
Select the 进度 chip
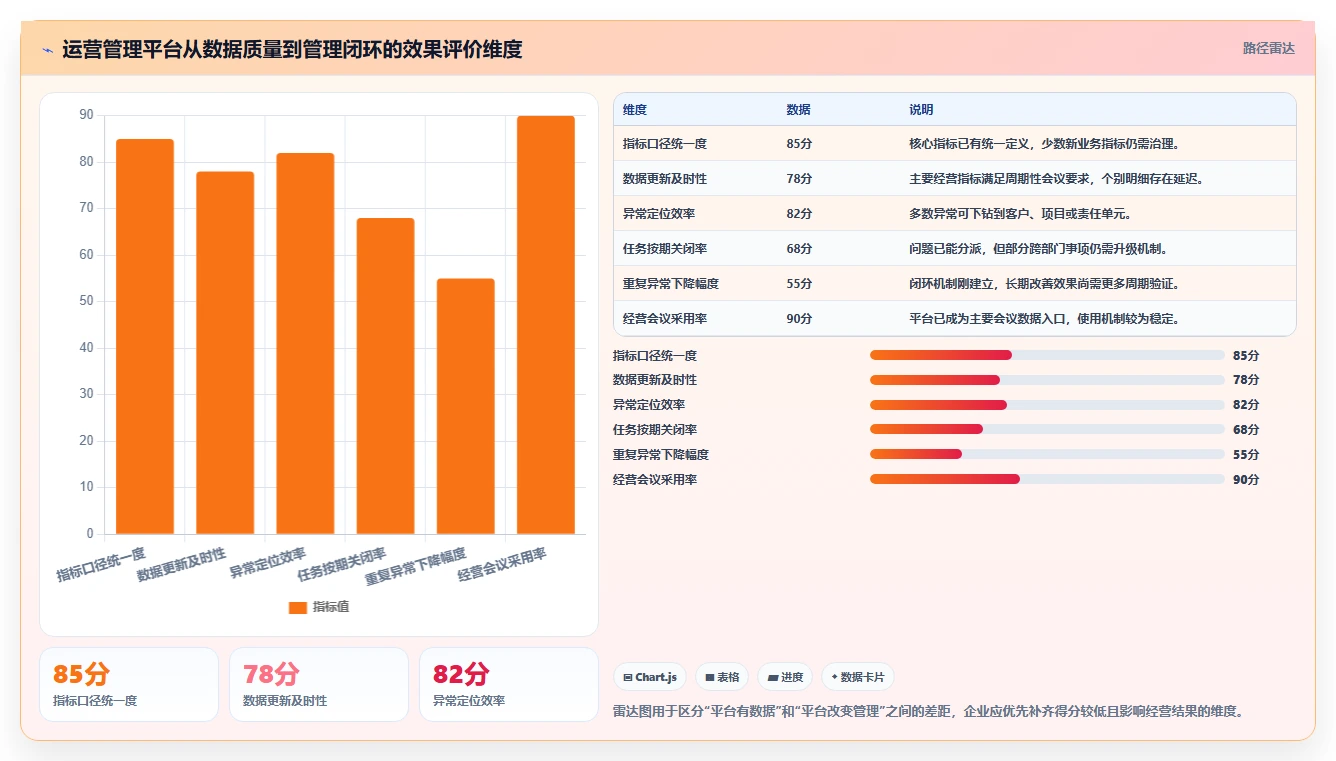(785, 677)
